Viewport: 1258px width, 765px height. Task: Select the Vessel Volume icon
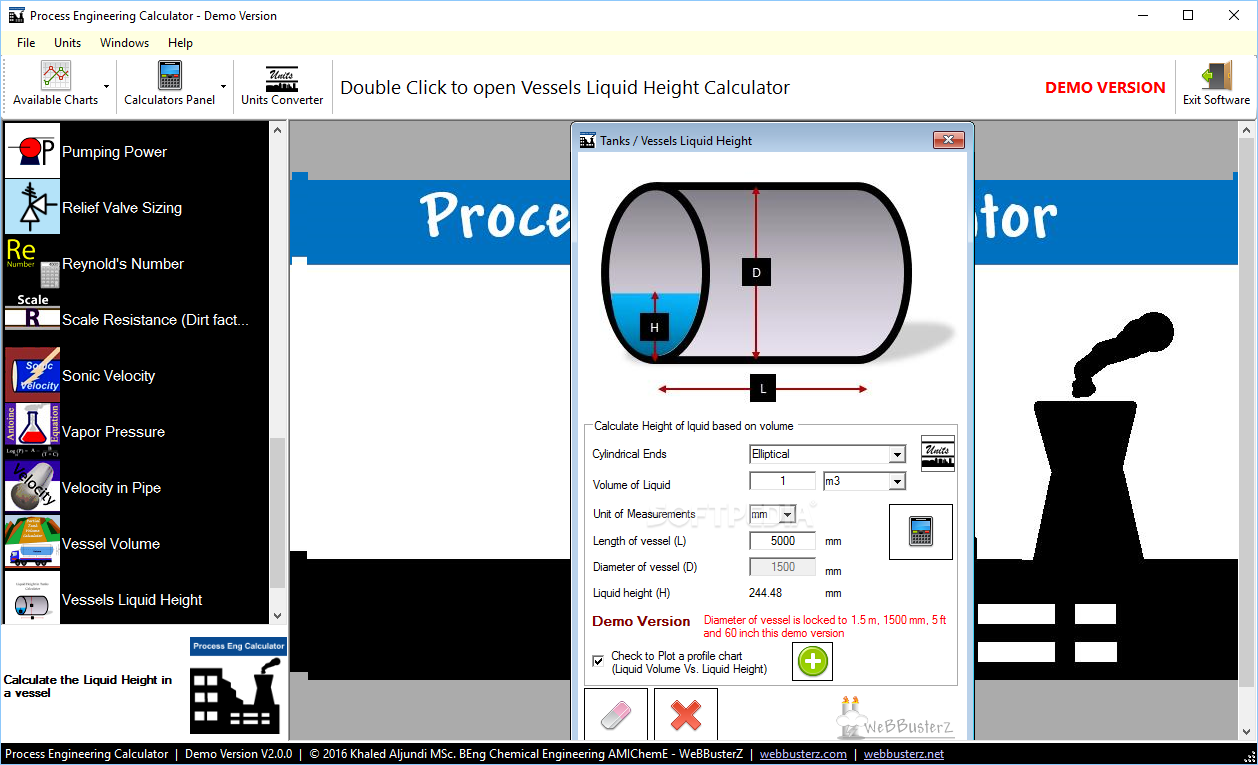pyautogui.click(x=33, y=543)
